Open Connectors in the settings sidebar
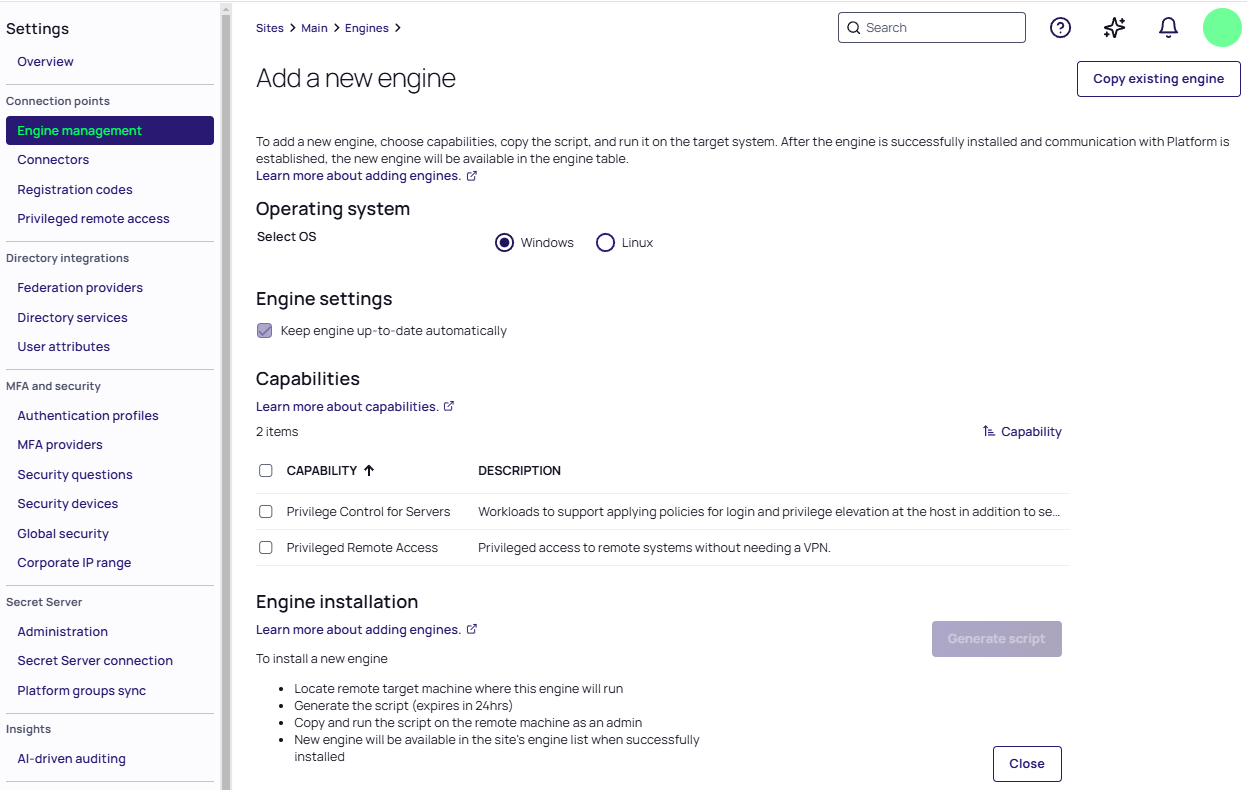The height and width of the screenshot is (790, 1247). coord(53,160)
